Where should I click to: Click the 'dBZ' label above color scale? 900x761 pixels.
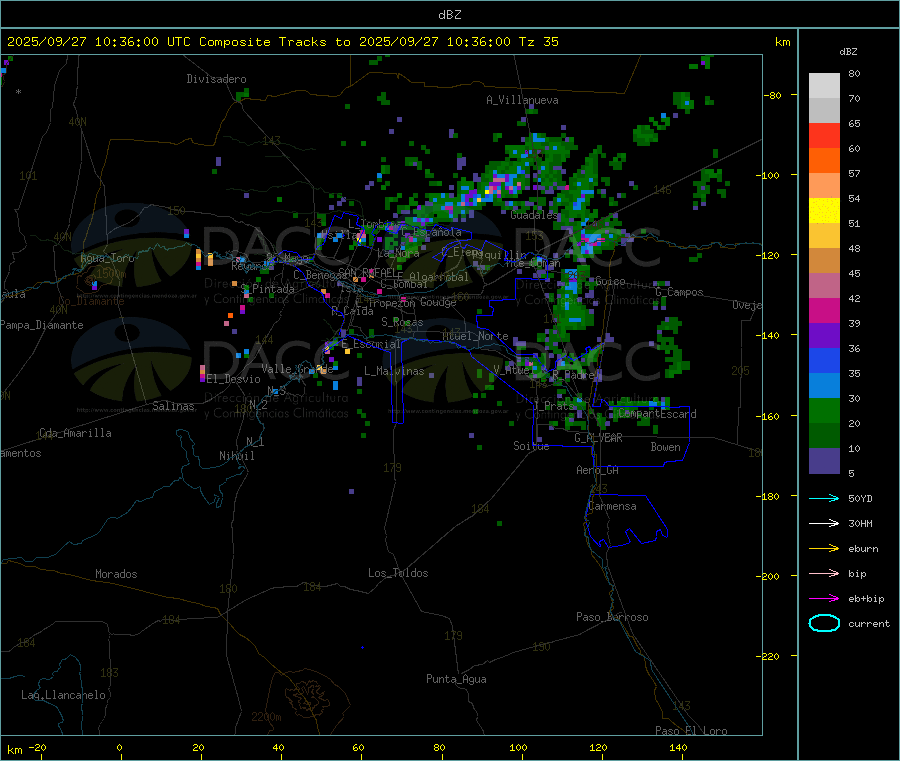click(848, 52)
